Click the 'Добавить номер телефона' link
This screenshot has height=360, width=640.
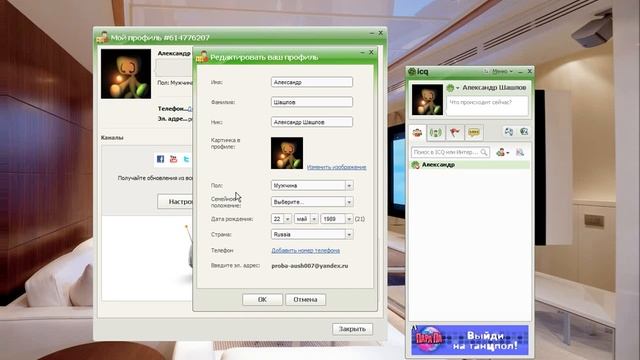click(306, 251)
